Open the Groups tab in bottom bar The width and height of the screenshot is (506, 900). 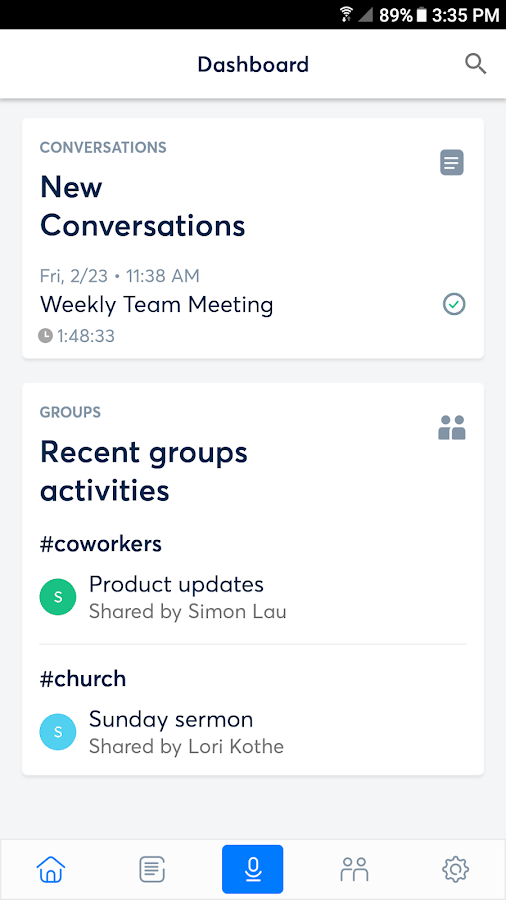point(354,869)
